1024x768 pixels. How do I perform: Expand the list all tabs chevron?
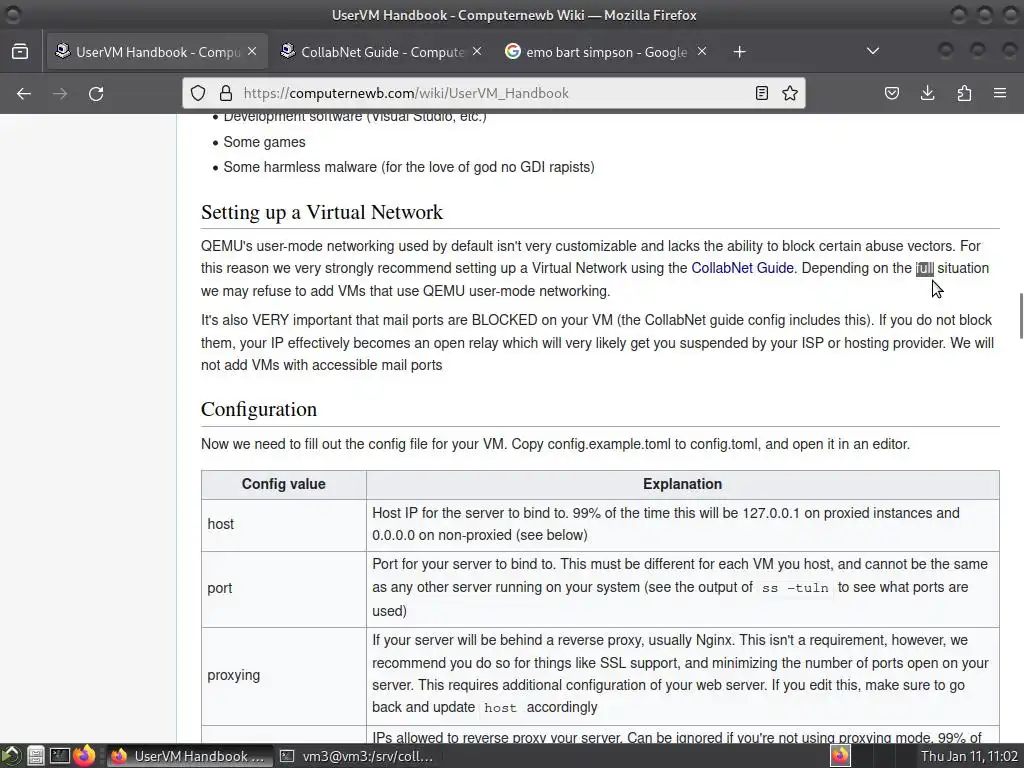pos(872,51)
